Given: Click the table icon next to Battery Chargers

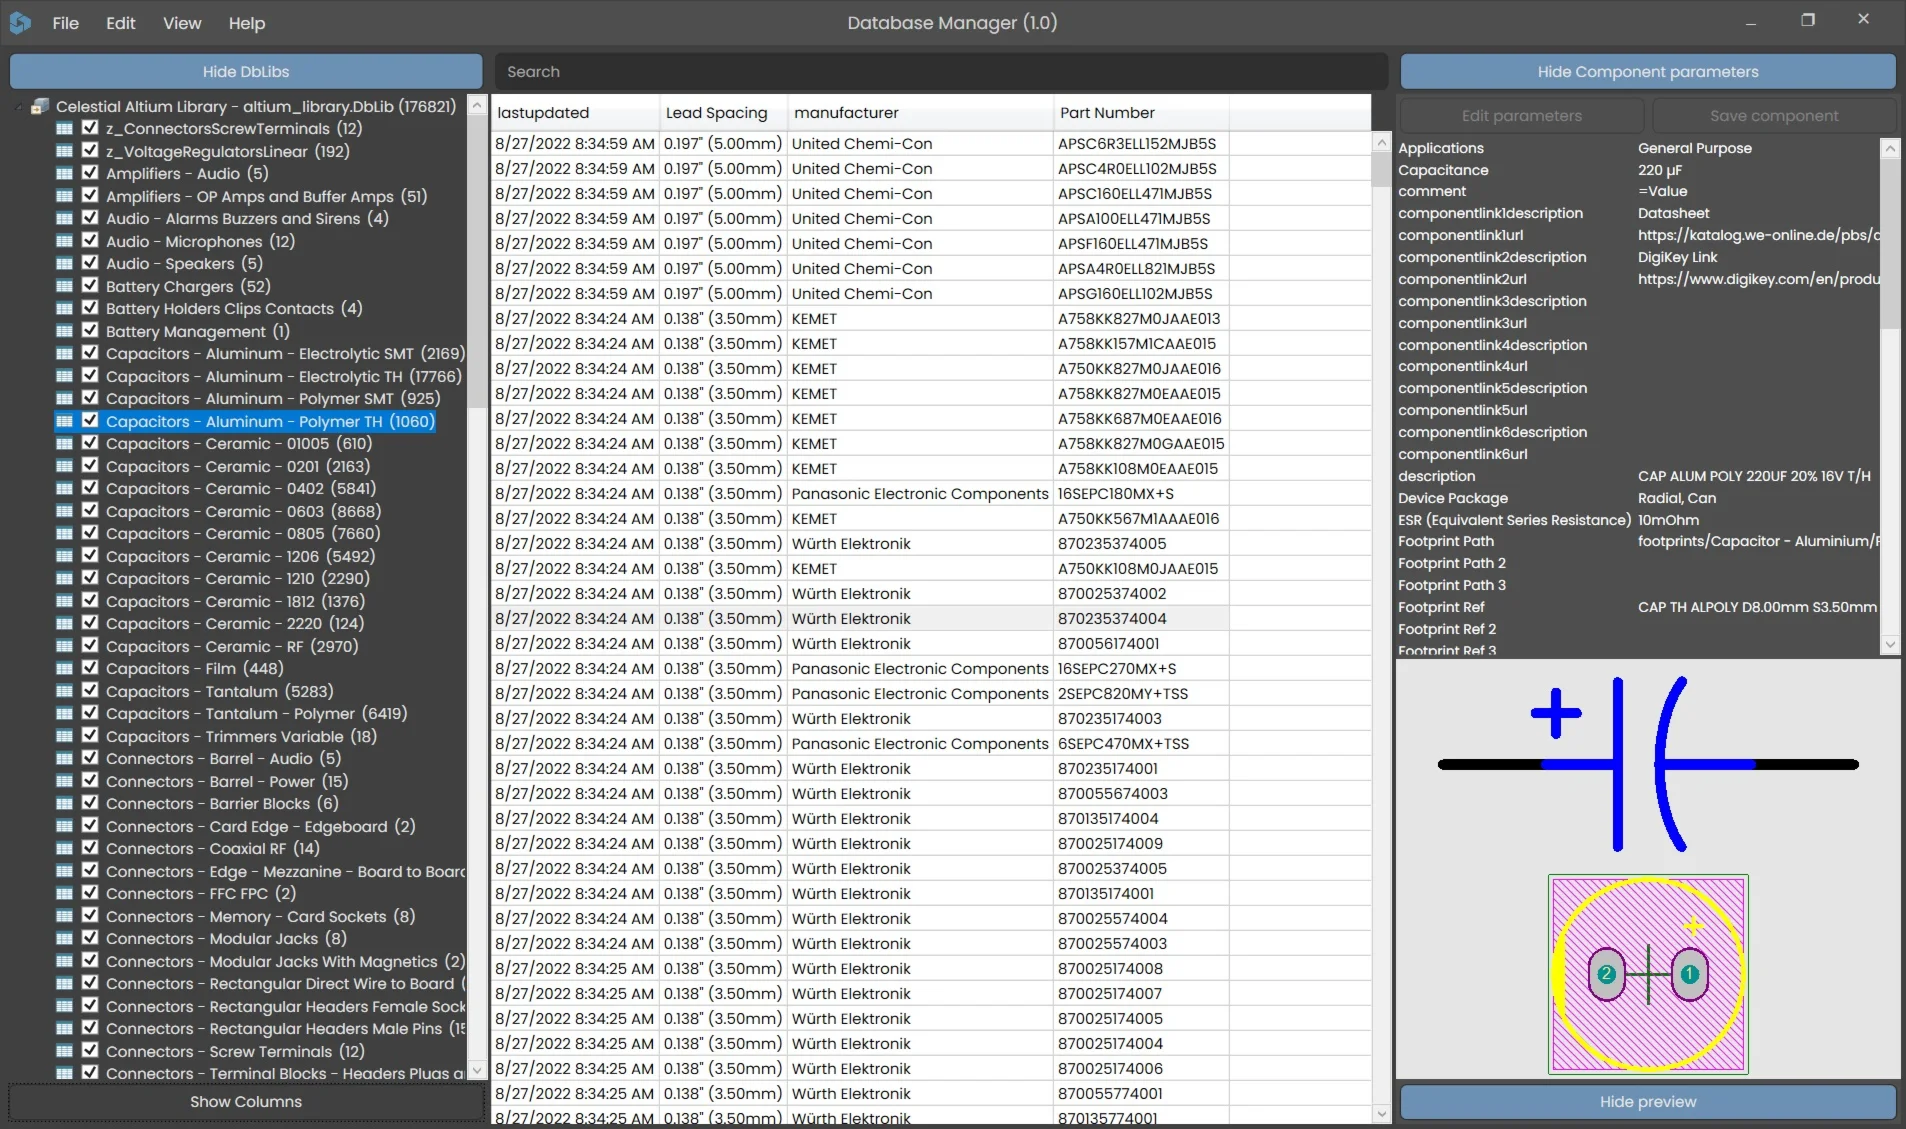Looking at the screenshot, I should [64, 287].
